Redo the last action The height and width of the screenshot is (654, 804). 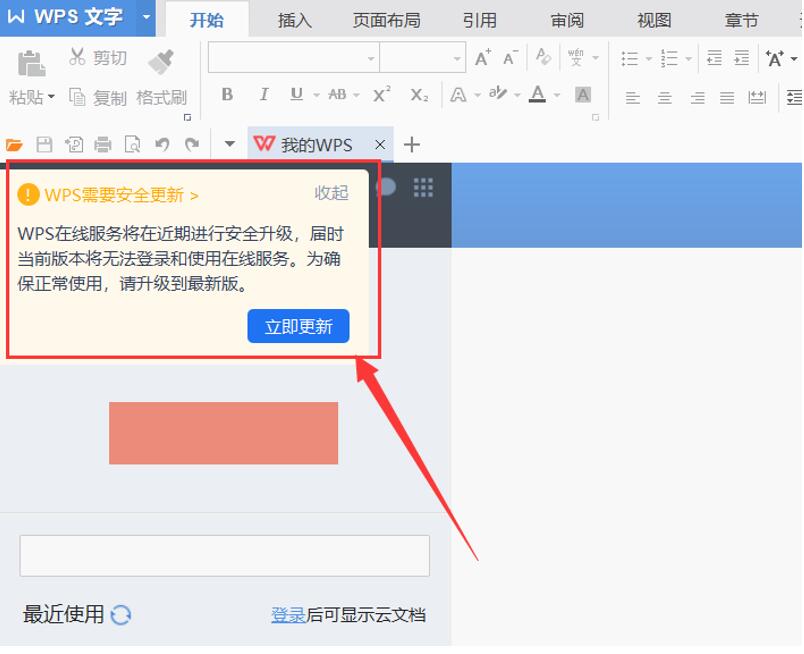point(192,145)
